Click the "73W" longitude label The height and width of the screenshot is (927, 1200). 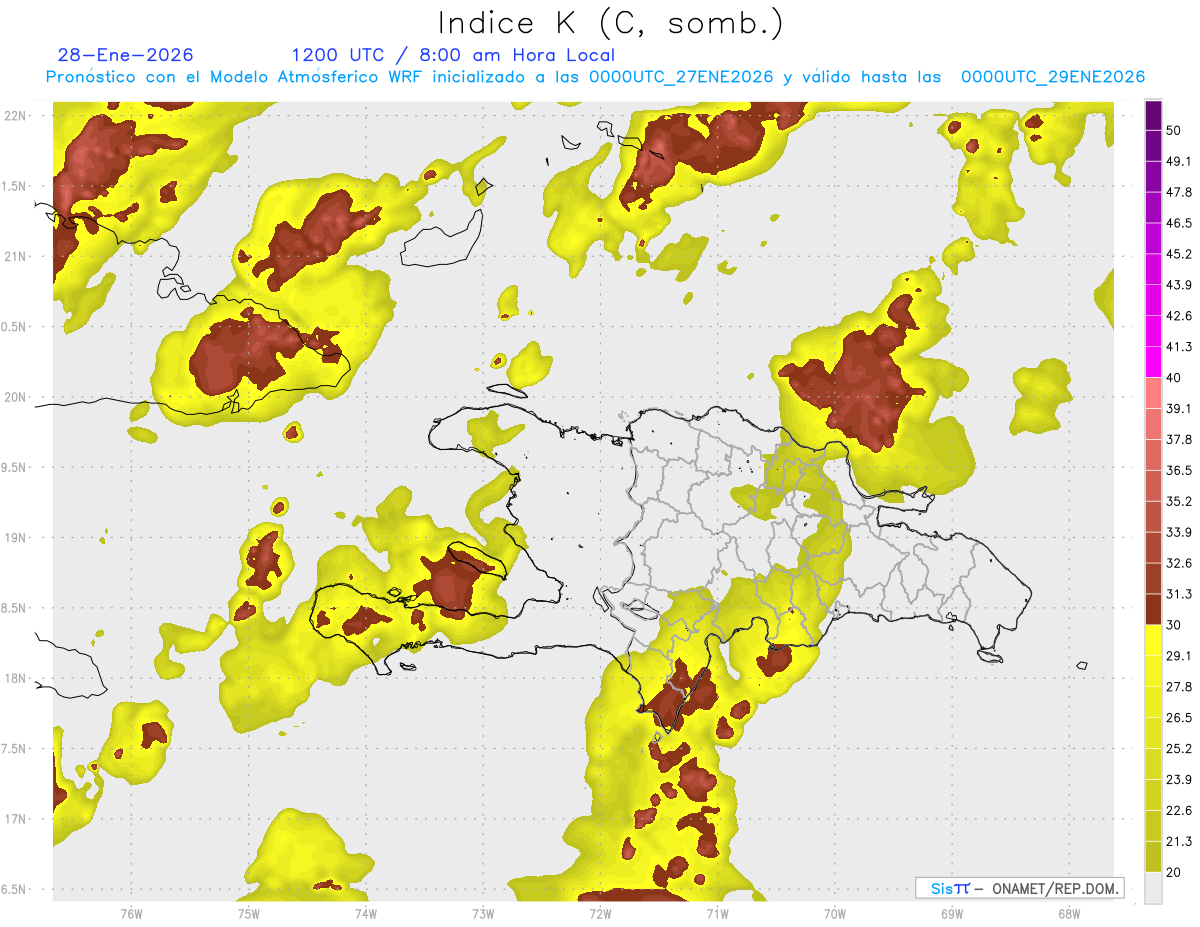point(483,913)
